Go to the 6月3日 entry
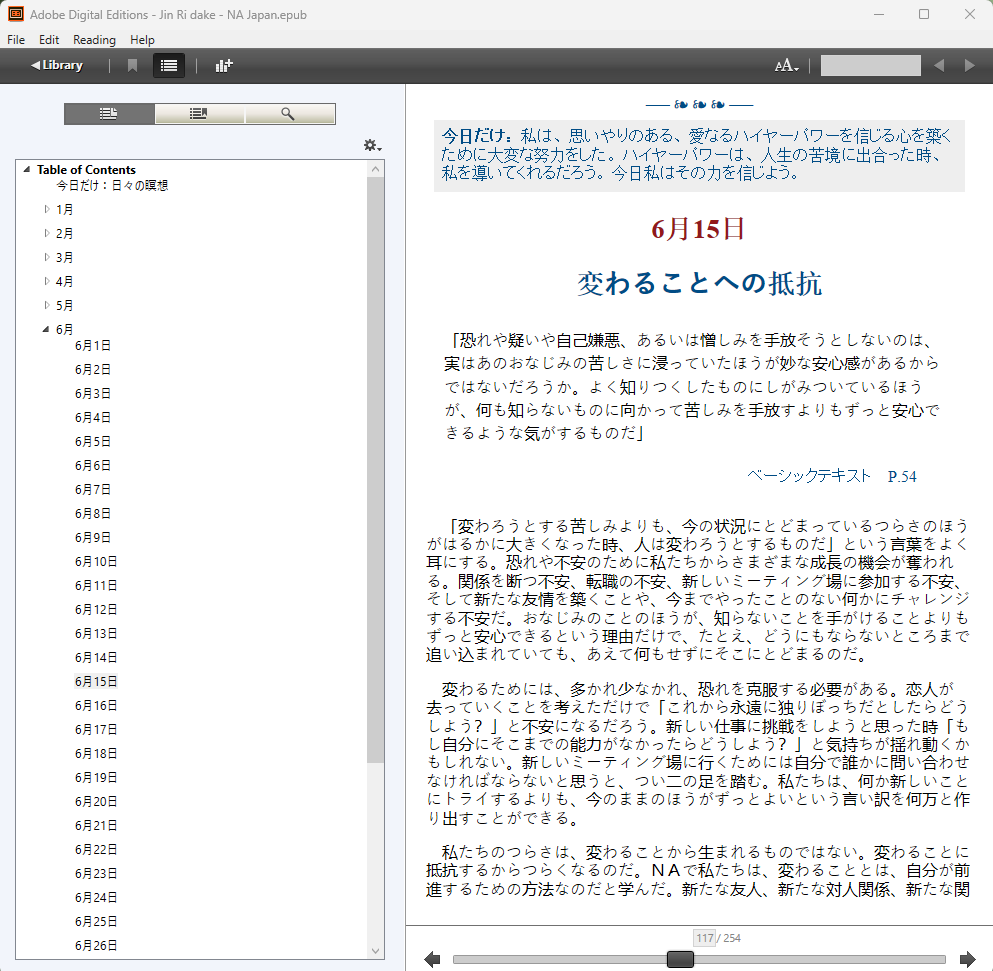Viewport: 993px width, 971px height. point(92,394)
